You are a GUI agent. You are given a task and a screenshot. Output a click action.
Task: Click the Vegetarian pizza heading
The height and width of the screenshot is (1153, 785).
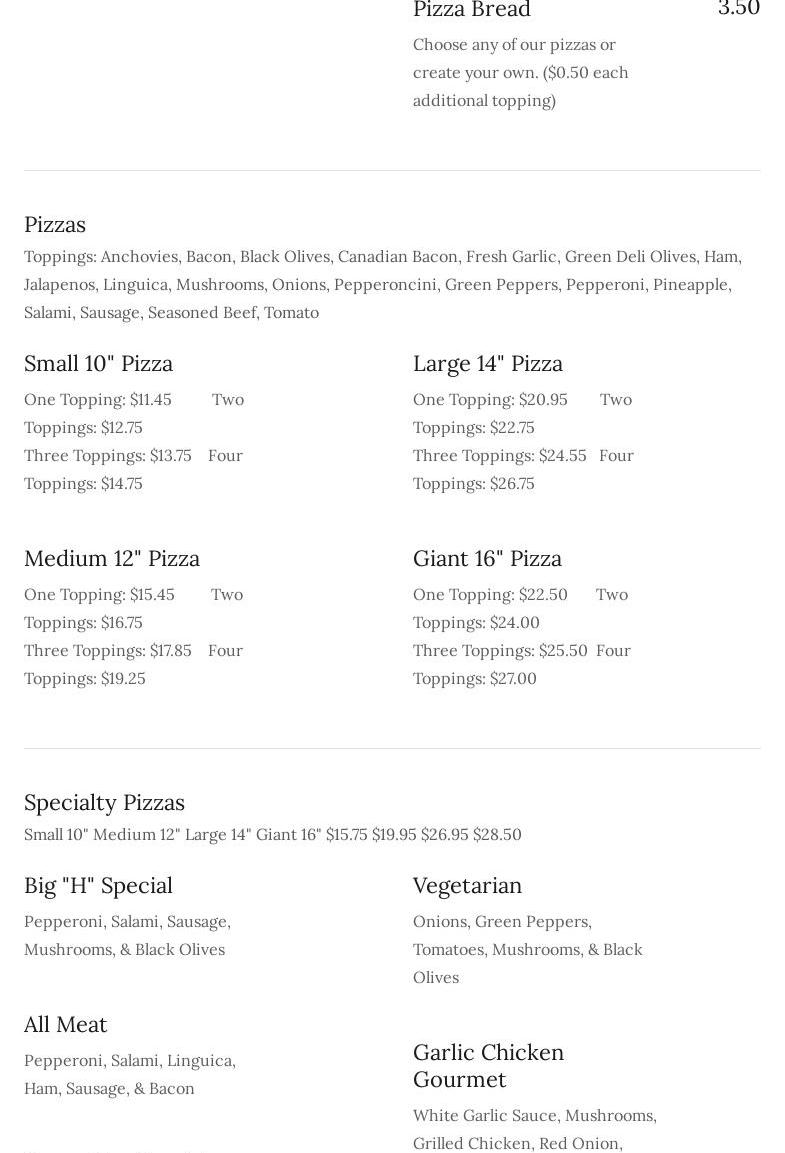click(x=467, y=885)
